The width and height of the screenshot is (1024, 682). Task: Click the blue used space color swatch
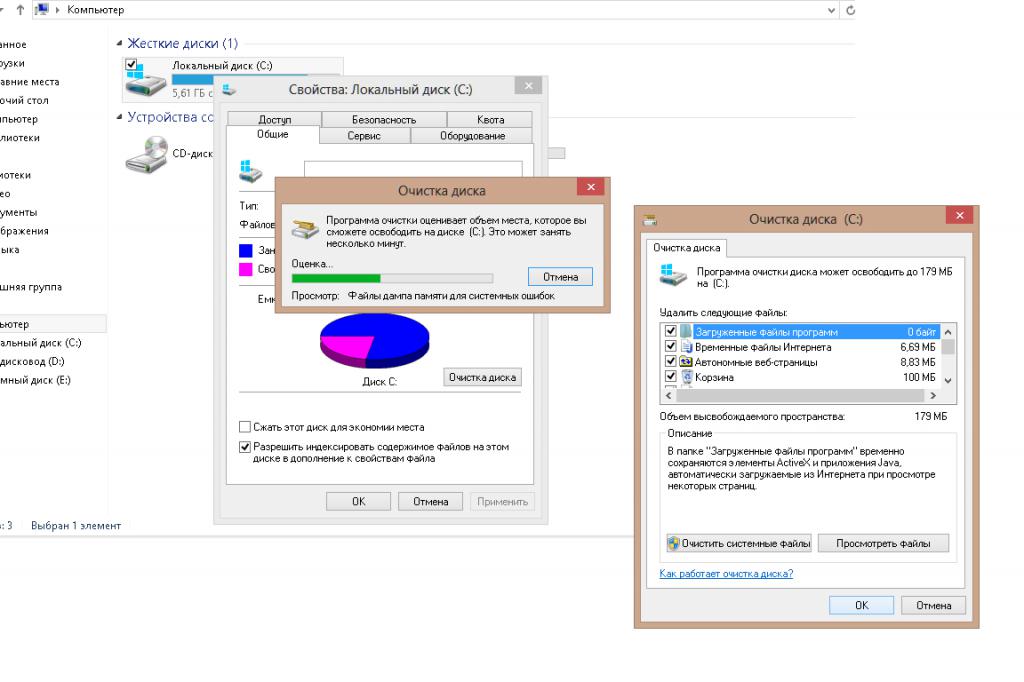(246, 250)
